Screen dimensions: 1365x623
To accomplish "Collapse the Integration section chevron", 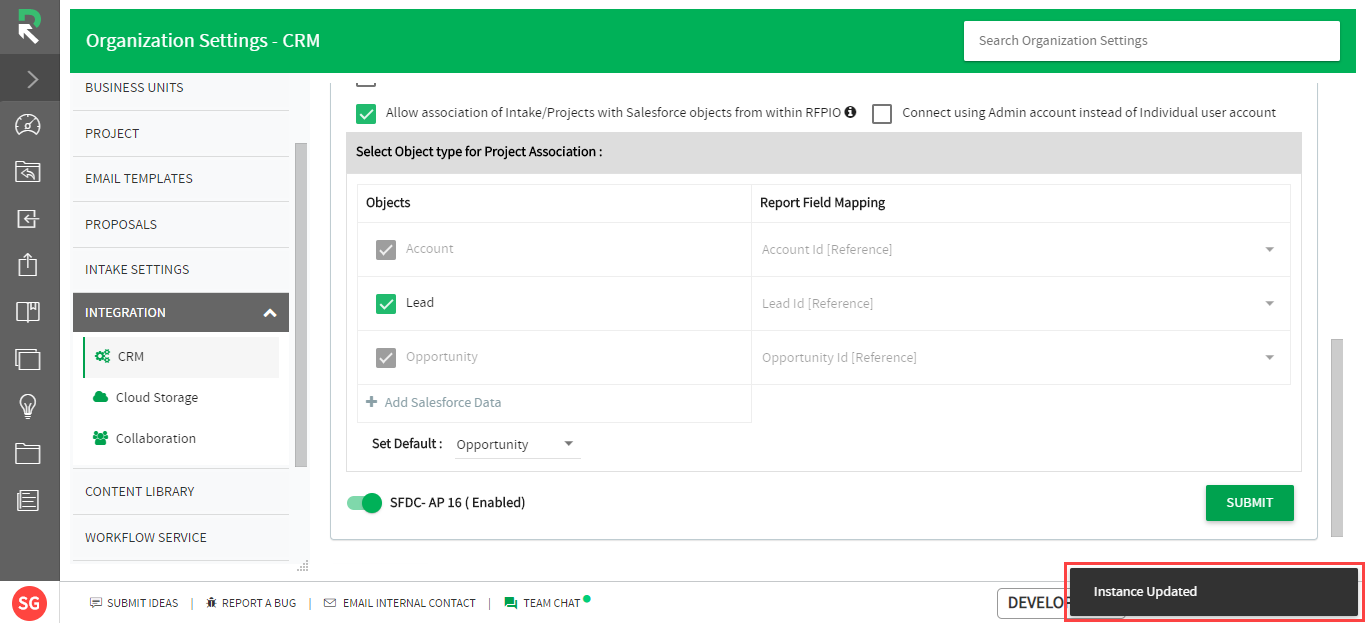I will (269, 313).
